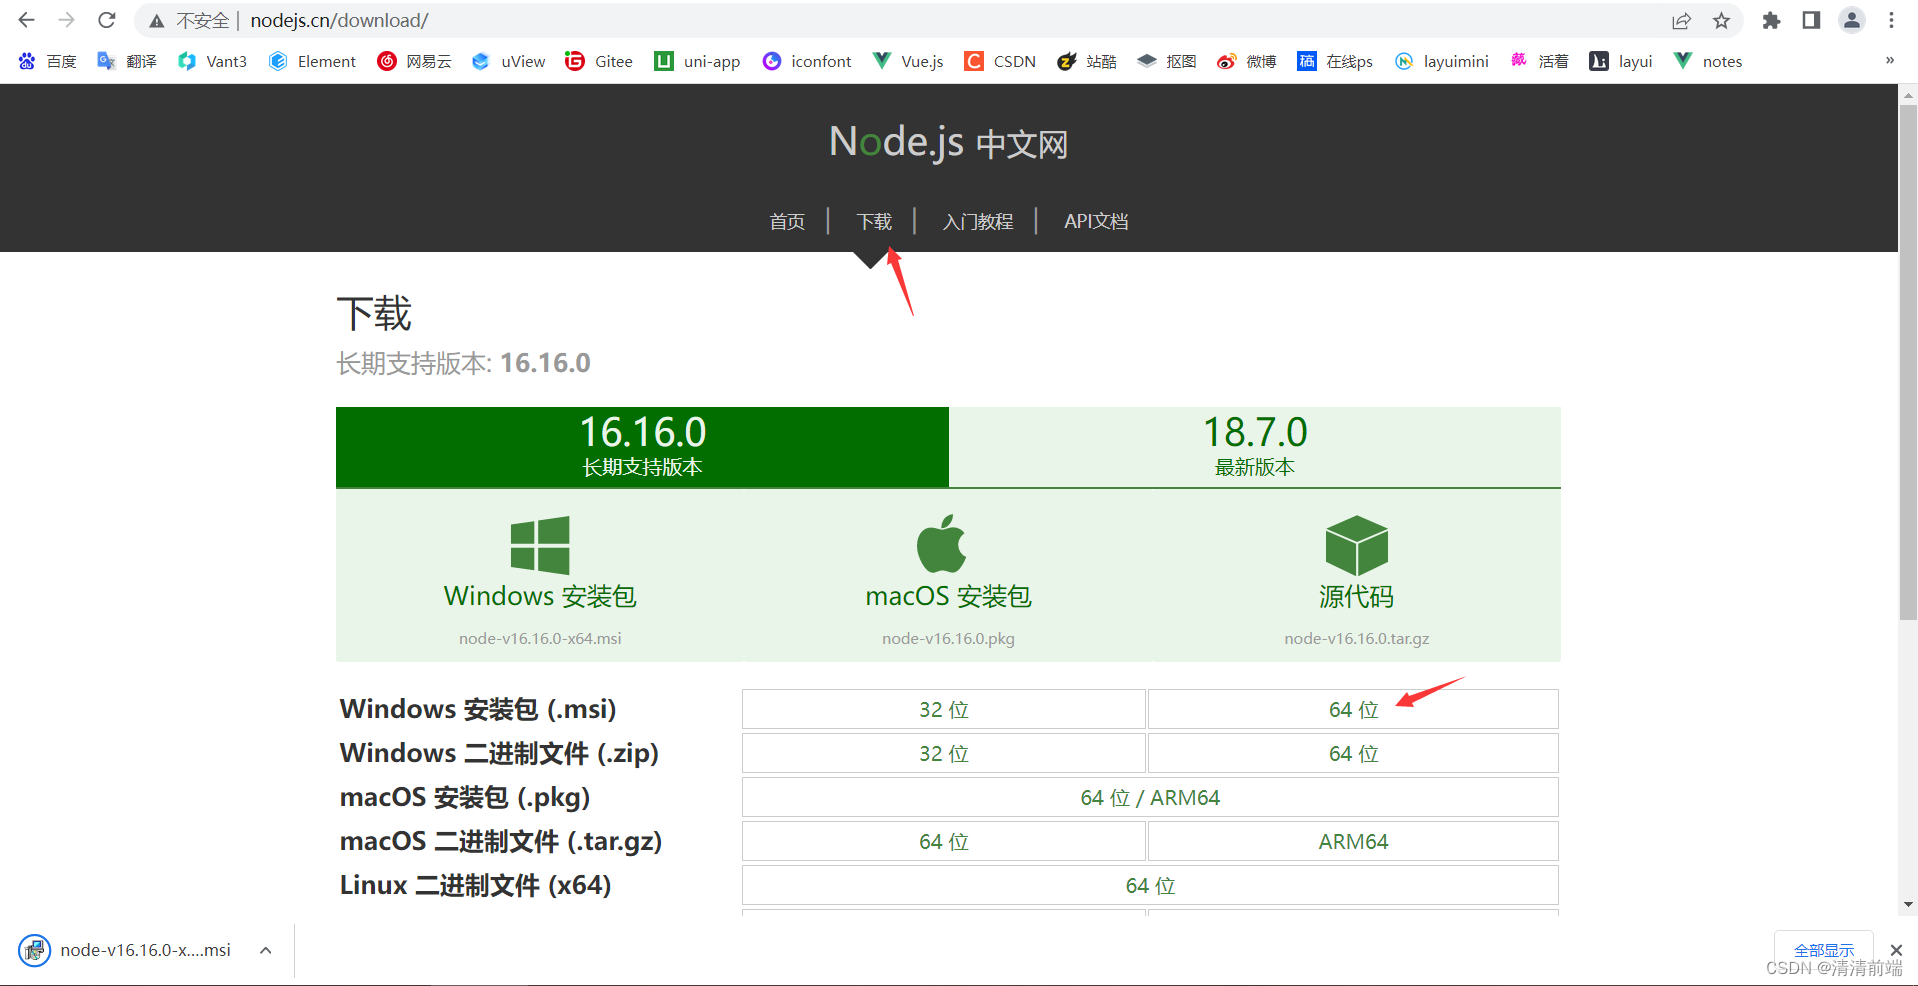Open the Element bookmark
Image resolution: width=1918 pixels, height=986 pixels.
click(x=312, y=61)
